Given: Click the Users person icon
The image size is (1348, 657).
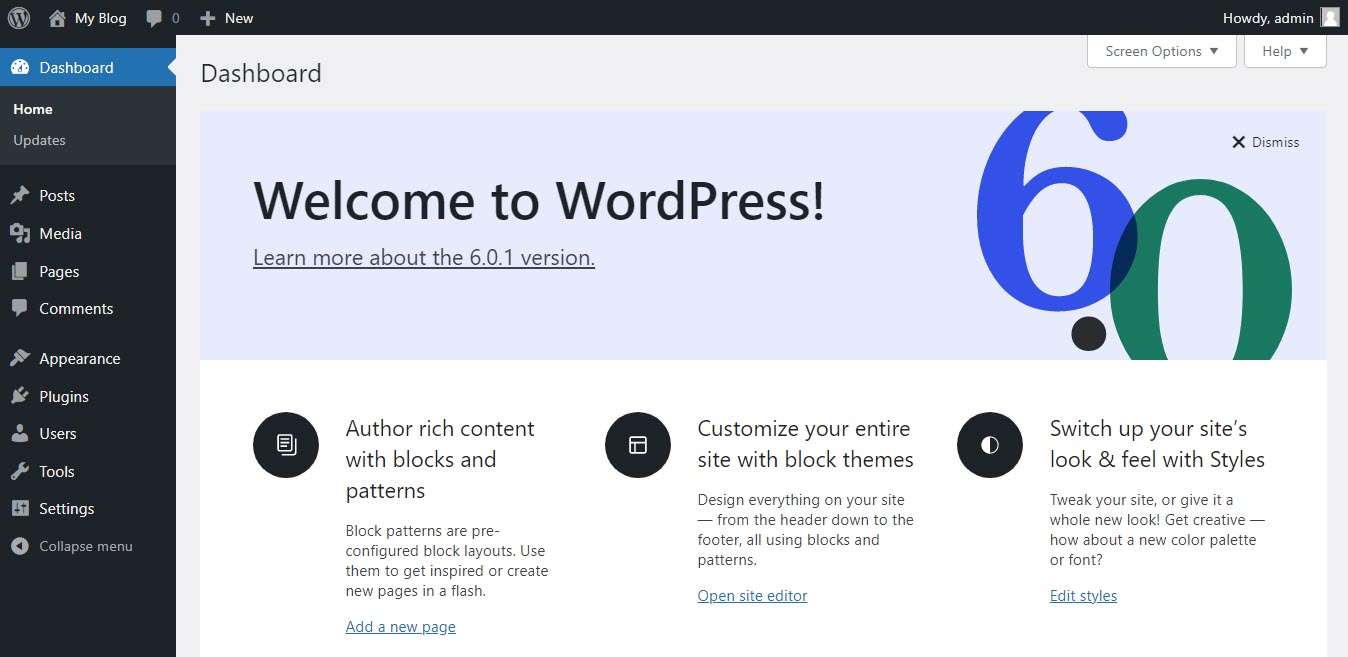Looking at the screenshot, I should [20, 433].
